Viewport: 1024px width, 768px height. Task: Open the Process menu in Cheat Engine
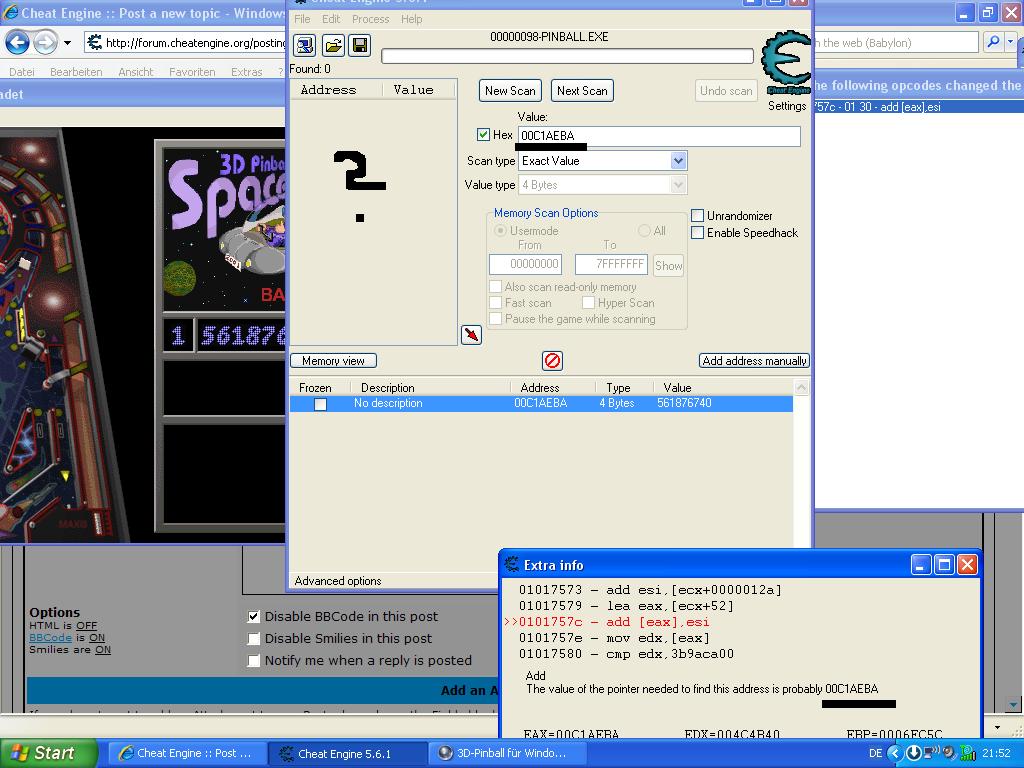coord(370,19)
